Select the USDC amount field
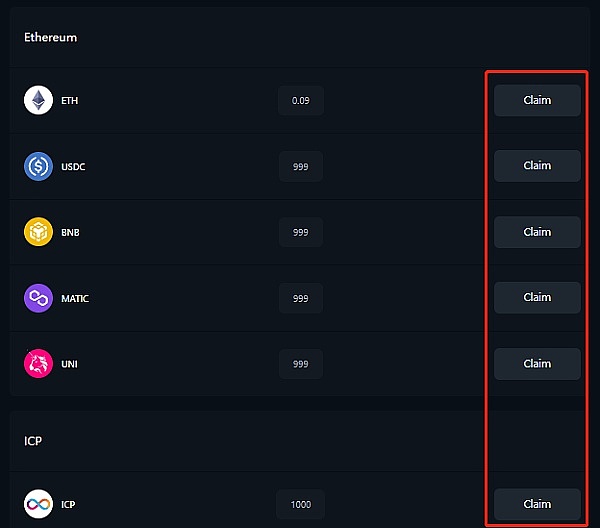The height and width of the screenshot is (528, 600). point(300,166)
